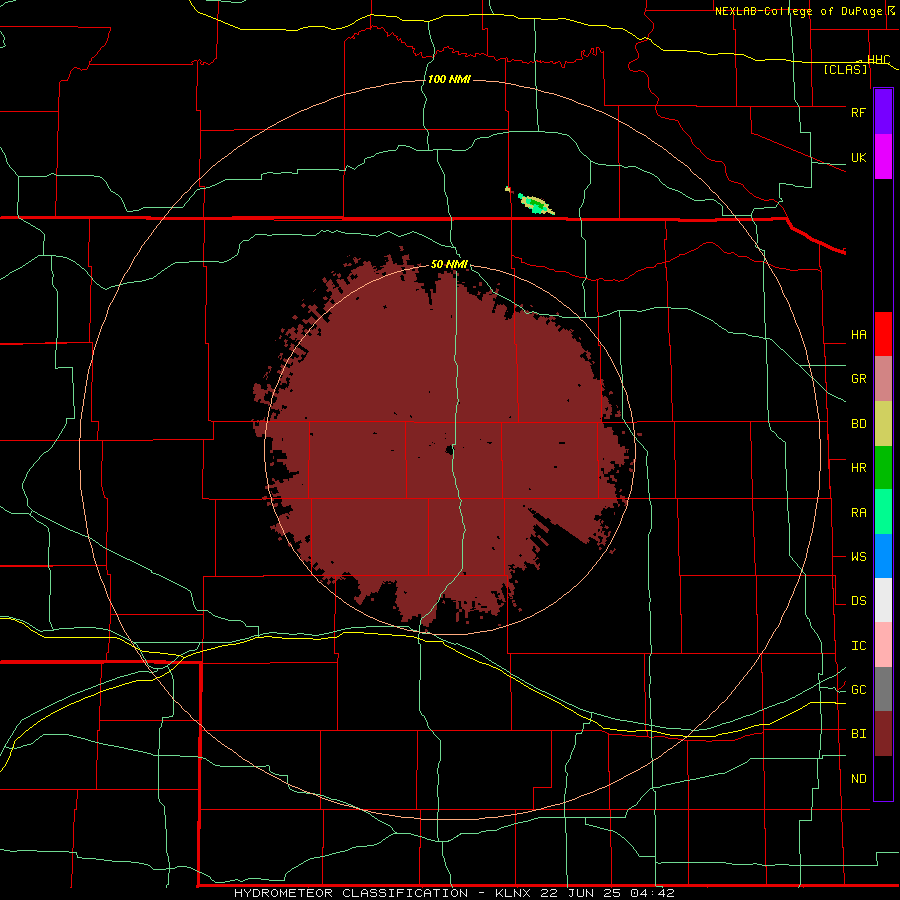Click the IC legend label
This screenshot has height=900, width=900.
coord(858,646)
